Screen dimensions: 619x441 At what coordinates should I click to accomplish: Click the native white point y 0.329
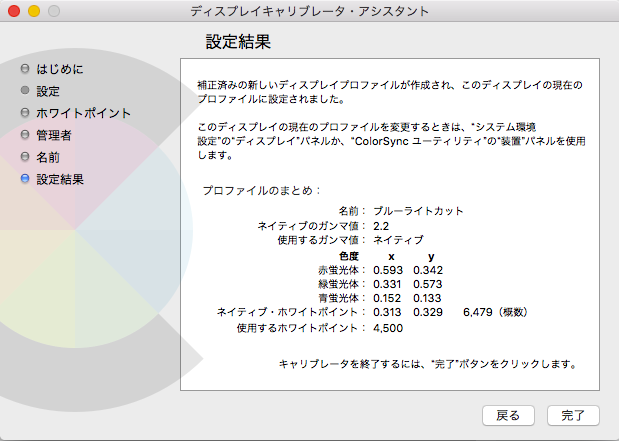(428, 312)
